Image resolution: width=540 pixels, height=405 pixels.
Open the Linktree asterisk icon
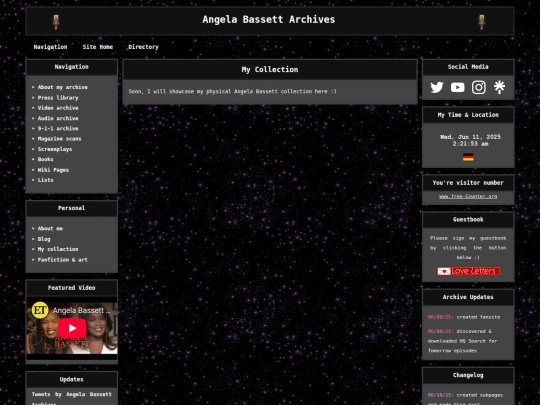pyautogui.click(x=499, y=87)
